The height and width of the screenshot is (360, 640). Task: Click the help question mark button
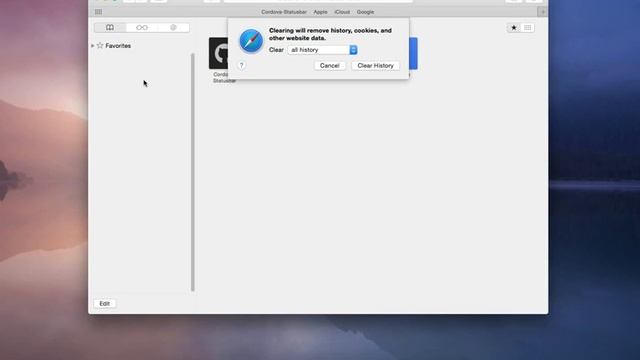pyautogui.click(x=242, y=65)
